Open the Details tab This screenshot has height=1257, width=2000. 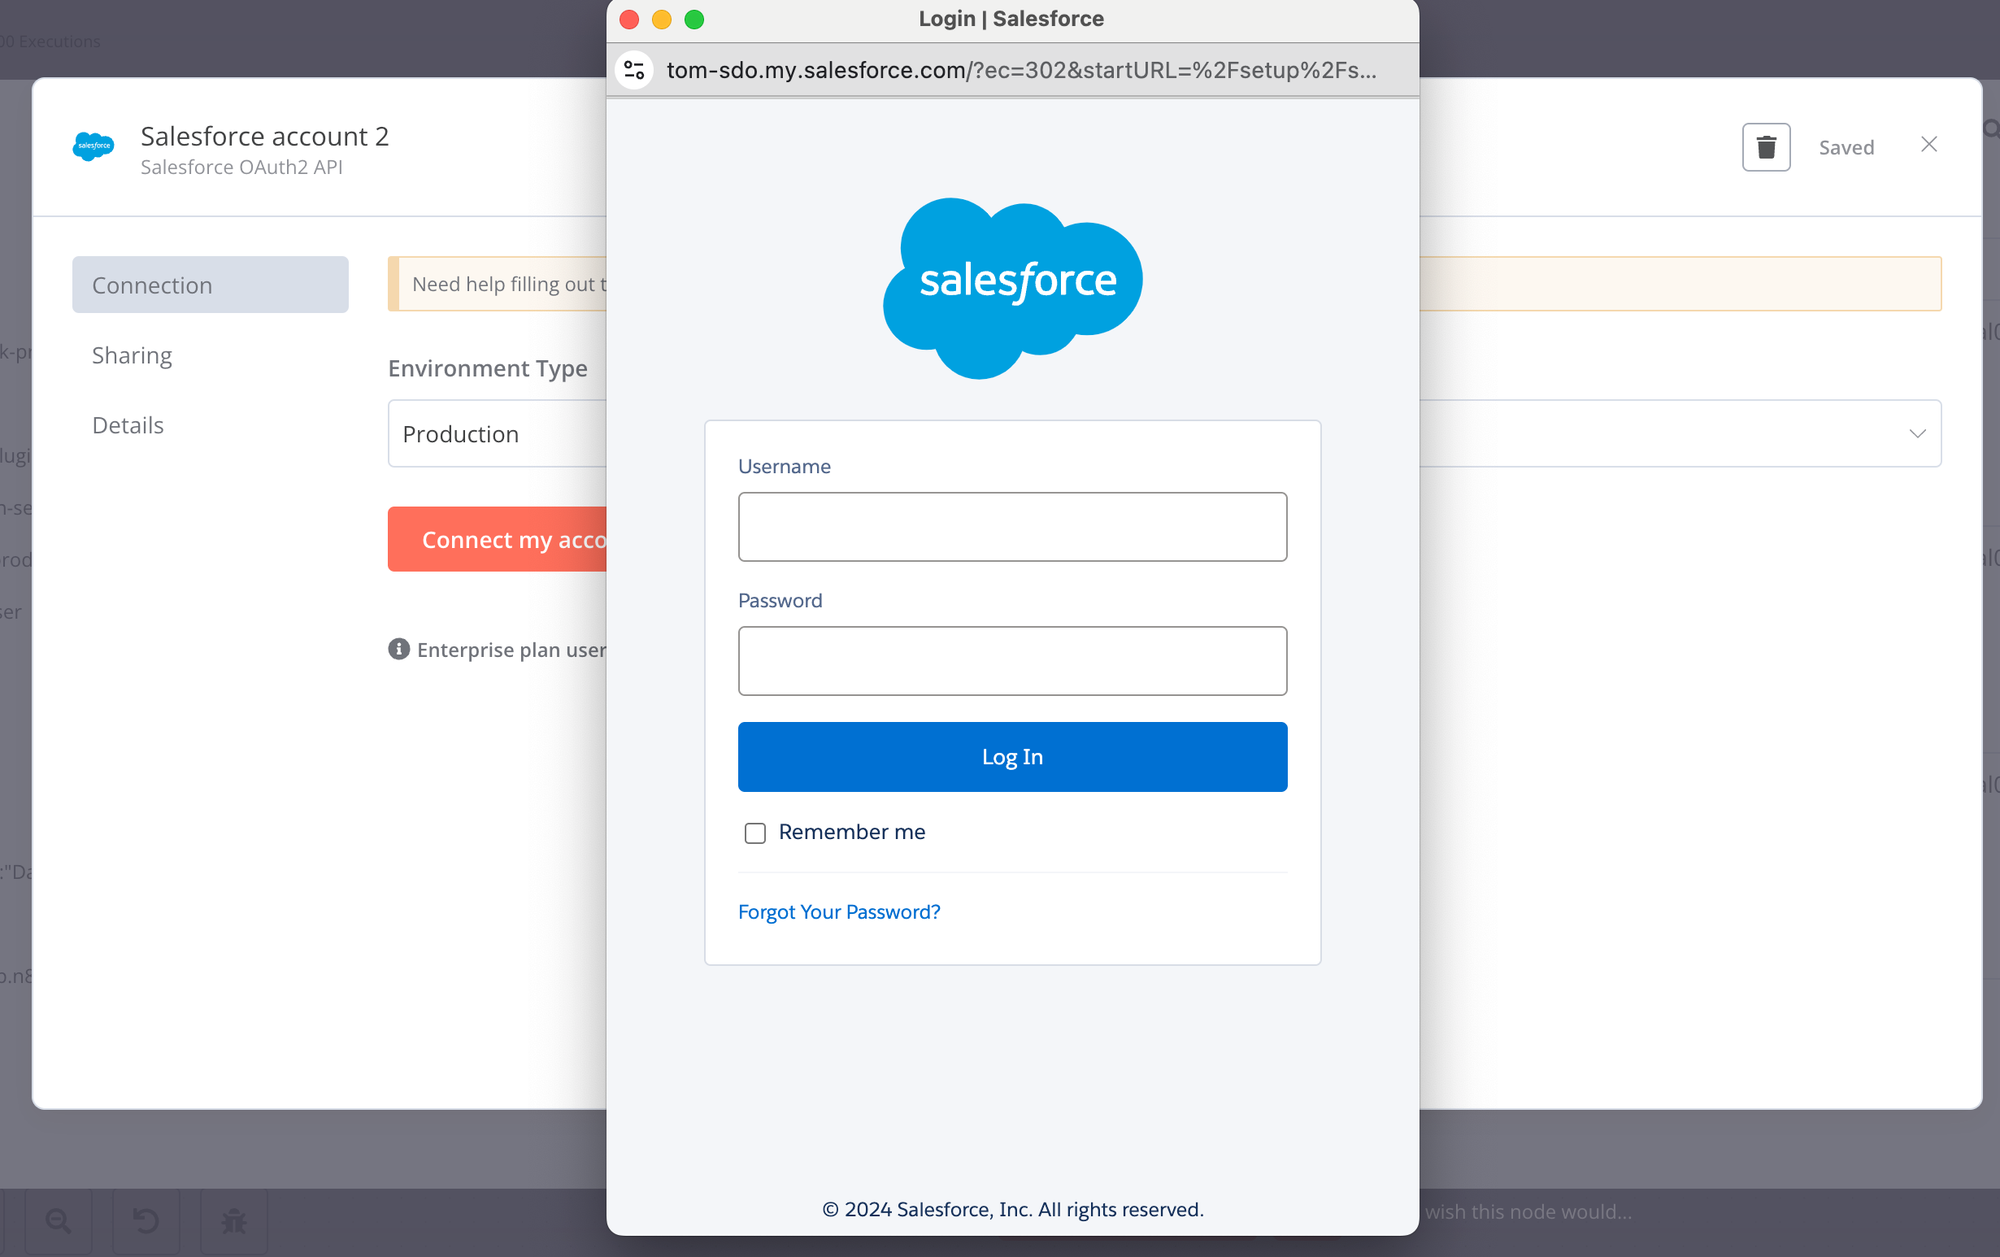point(128,425)
